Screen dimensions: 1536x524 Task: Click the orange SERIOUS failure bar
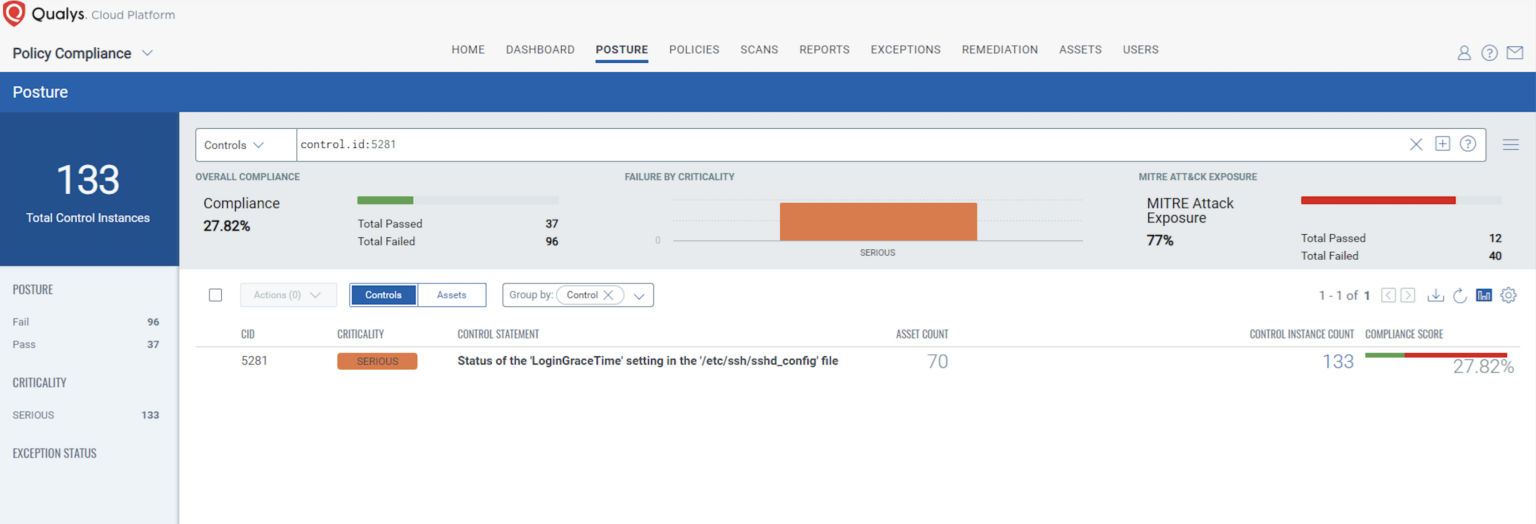878,221
